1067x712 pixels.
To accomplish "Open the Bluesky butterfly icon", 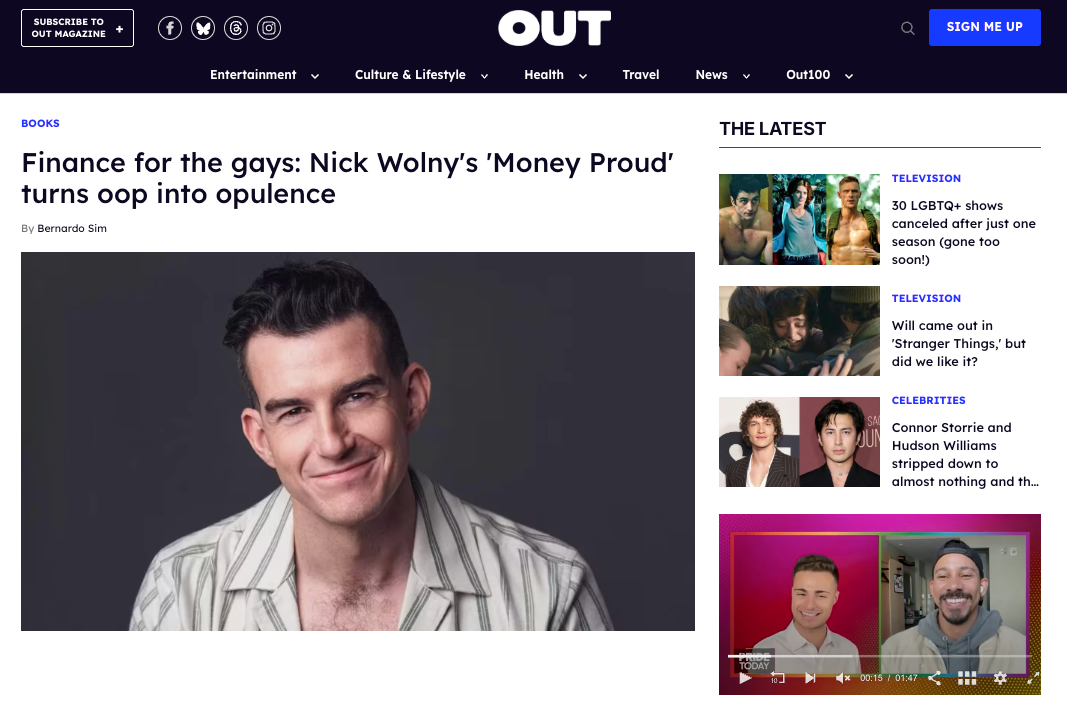I will pyautogui.click(x=203, y=28).
